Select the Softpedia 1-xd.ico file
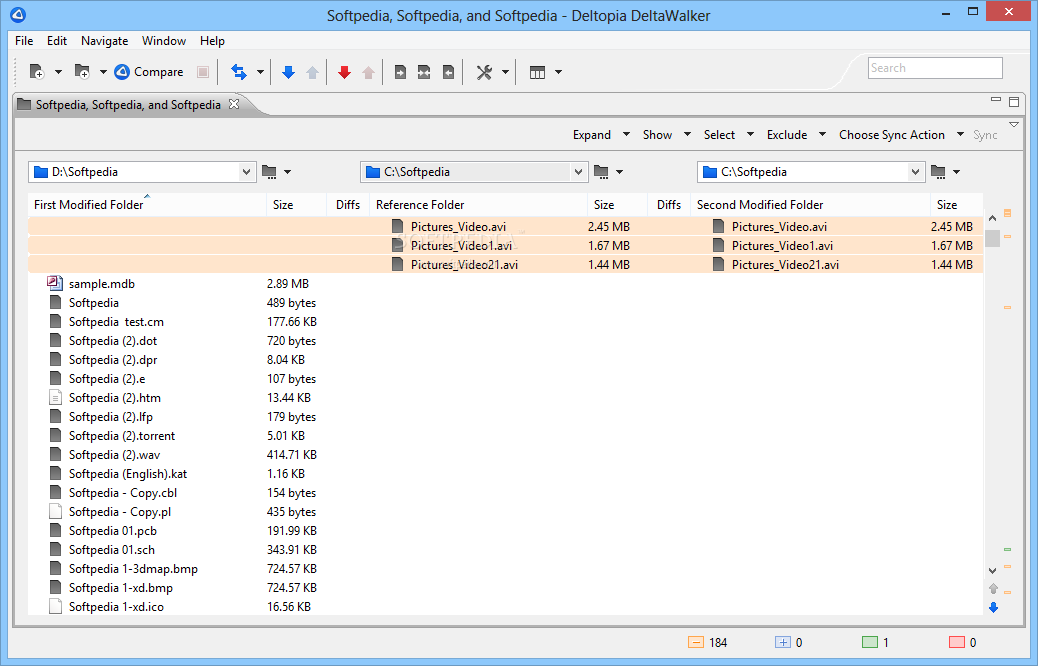Screen dimensions: 1038x666 pyautogui.click(x=116, y=606)
